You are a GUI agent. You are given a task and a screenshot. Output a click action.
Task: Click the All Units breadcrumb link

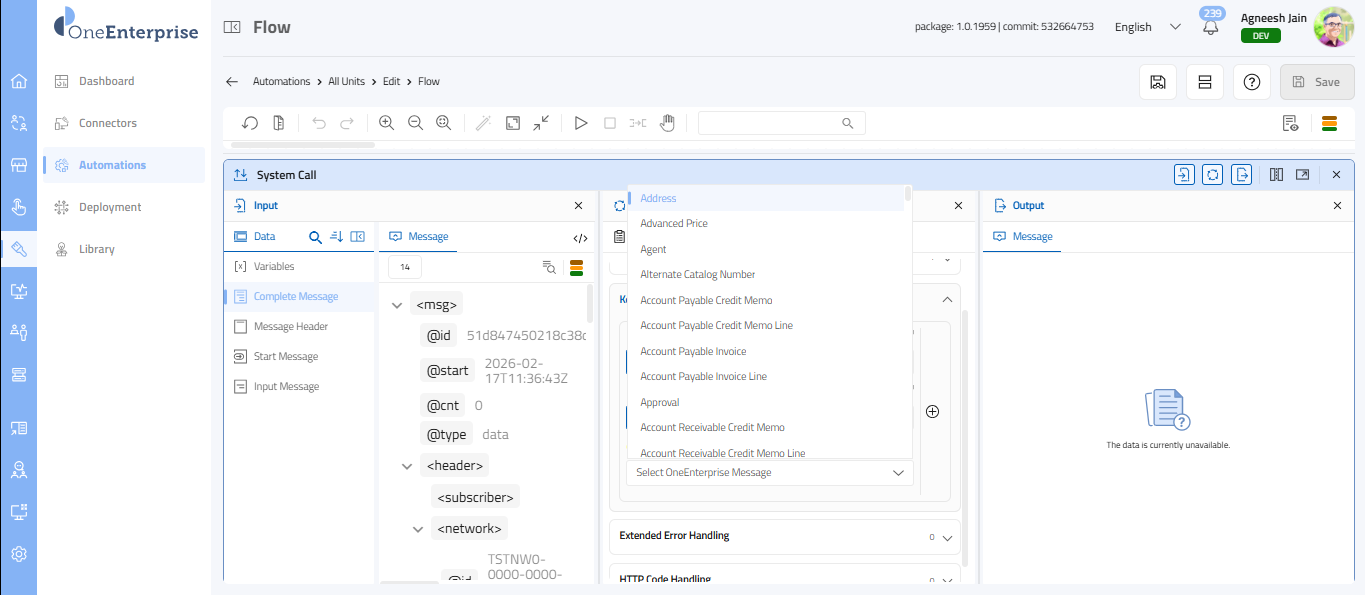[x=346, y=82]
